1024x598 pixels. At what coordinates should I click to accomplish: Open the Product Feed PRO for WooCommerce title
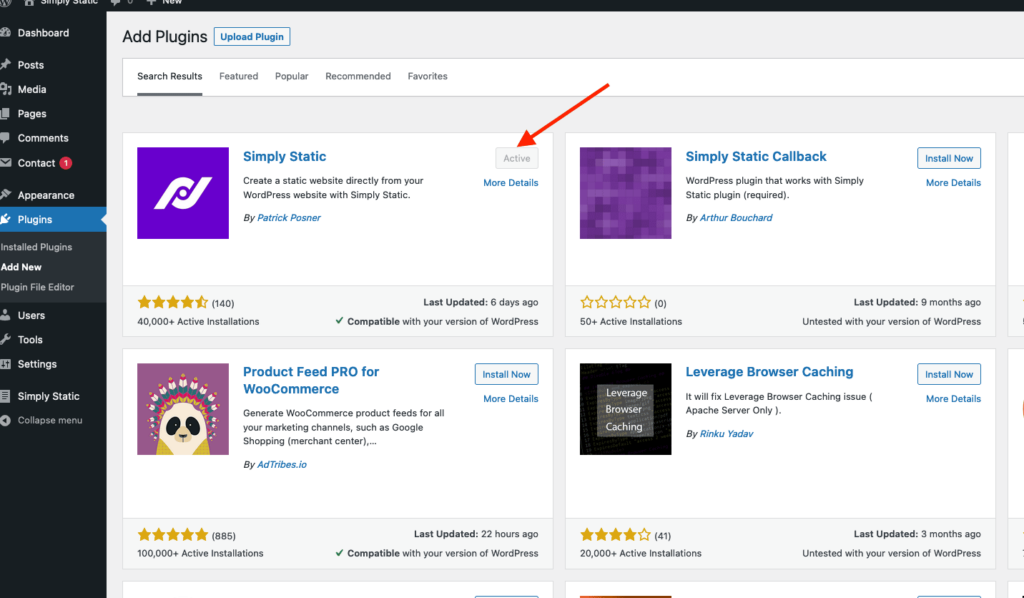tap(311, 380)
